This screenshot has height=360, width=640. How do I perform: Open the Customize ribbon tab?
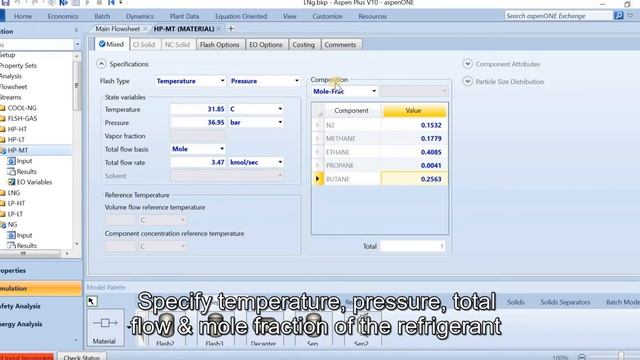pyautogui.click(x=327, y=16)
